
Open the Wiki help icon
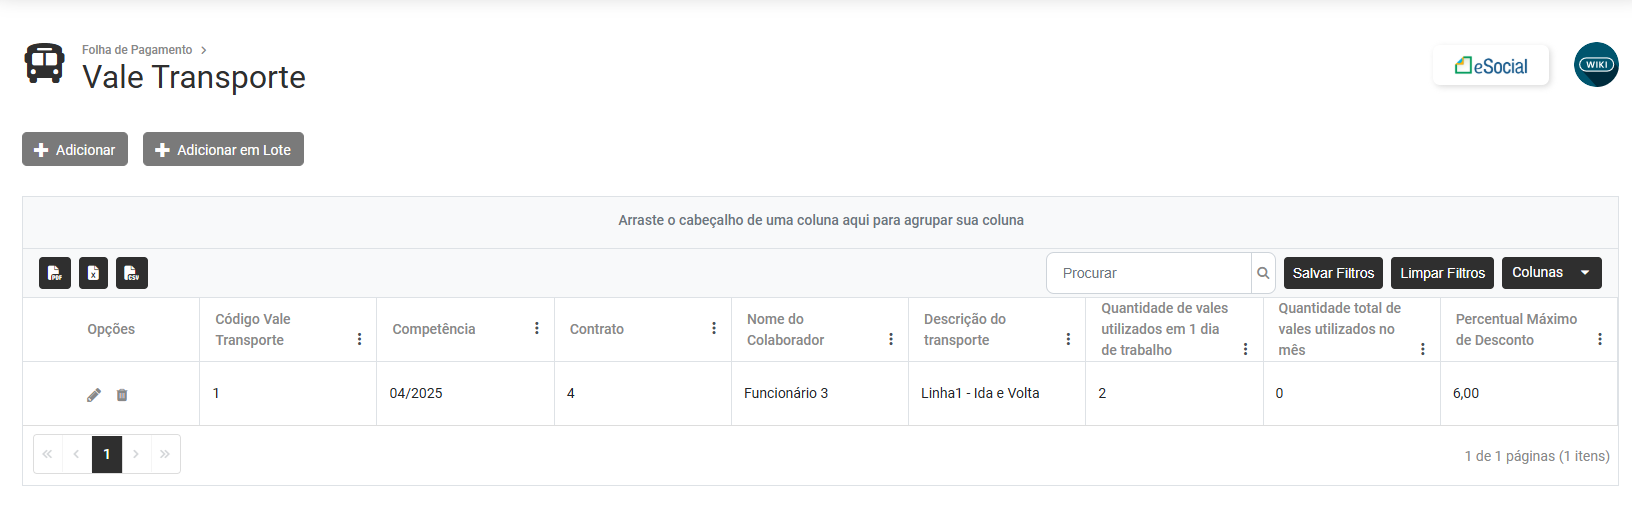(1596, 65)
